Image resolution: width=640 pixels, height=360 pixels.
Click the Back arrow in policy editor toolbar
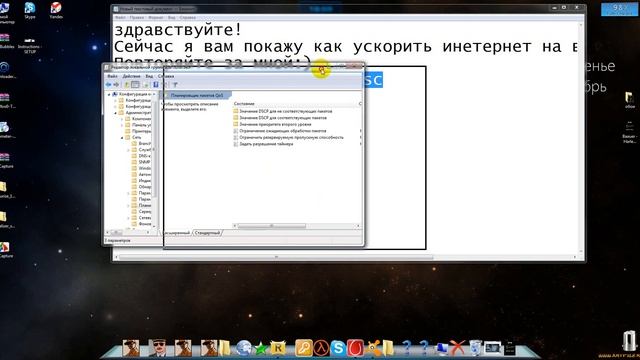point(109,84)
